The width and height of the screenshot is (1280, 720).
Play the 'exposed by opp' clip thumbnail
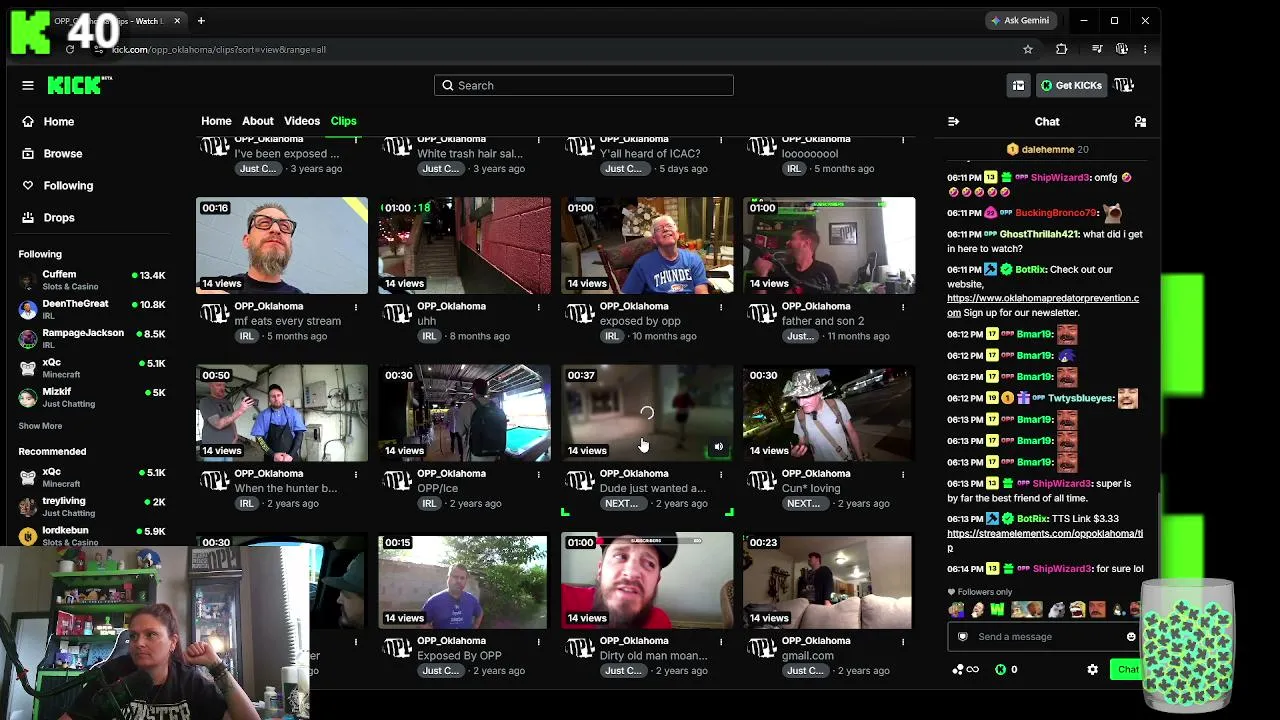pyautogui.click(x=647, y=245)
